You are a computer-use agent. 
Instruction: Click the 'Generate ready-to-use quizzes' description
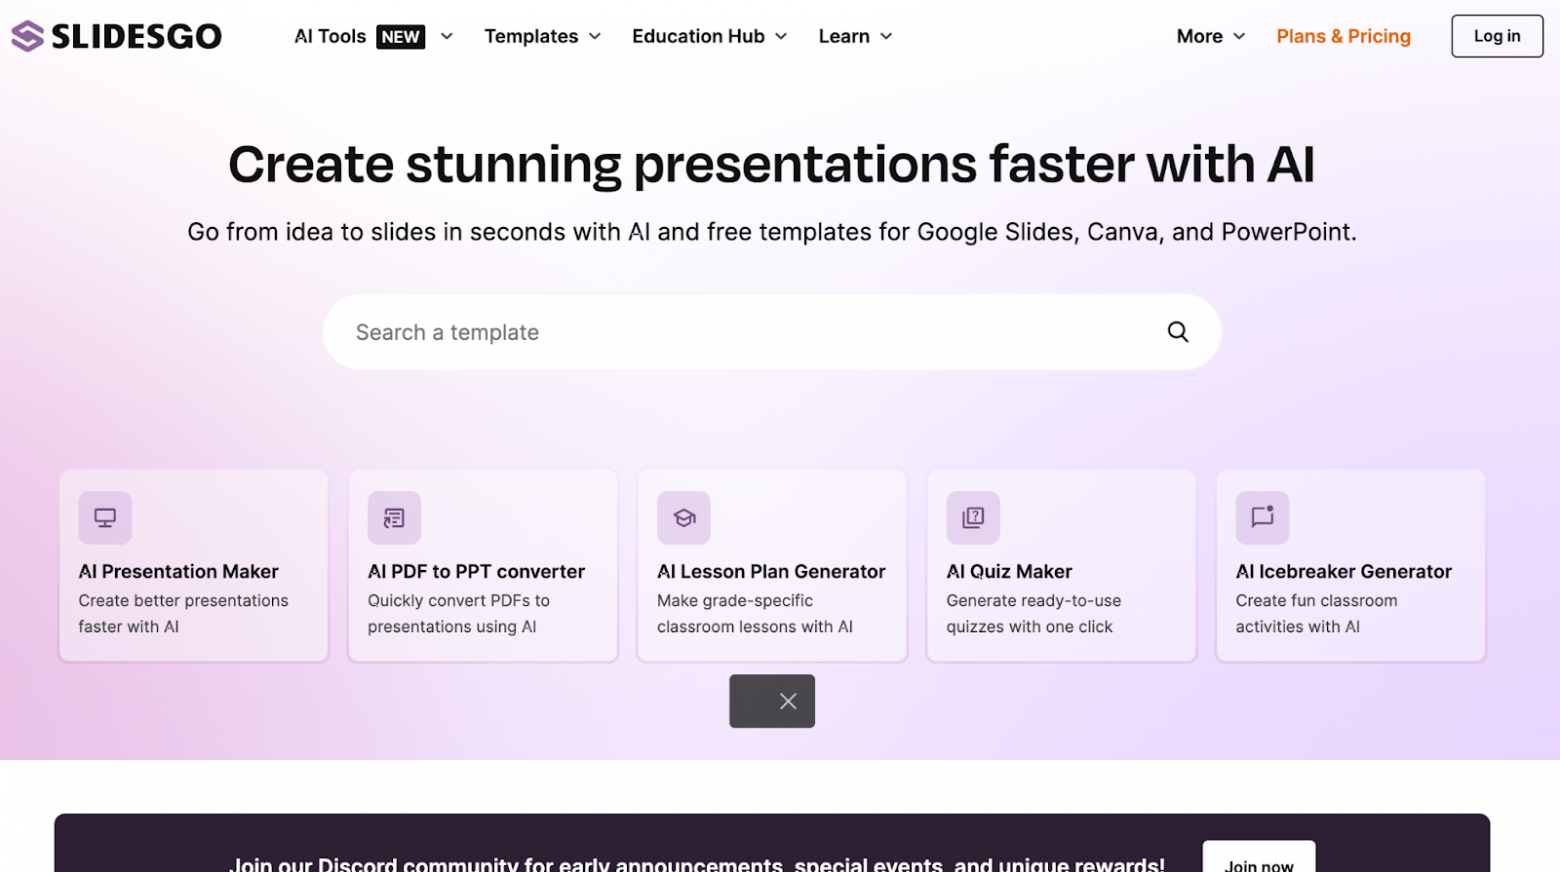tap(1034, 614)
